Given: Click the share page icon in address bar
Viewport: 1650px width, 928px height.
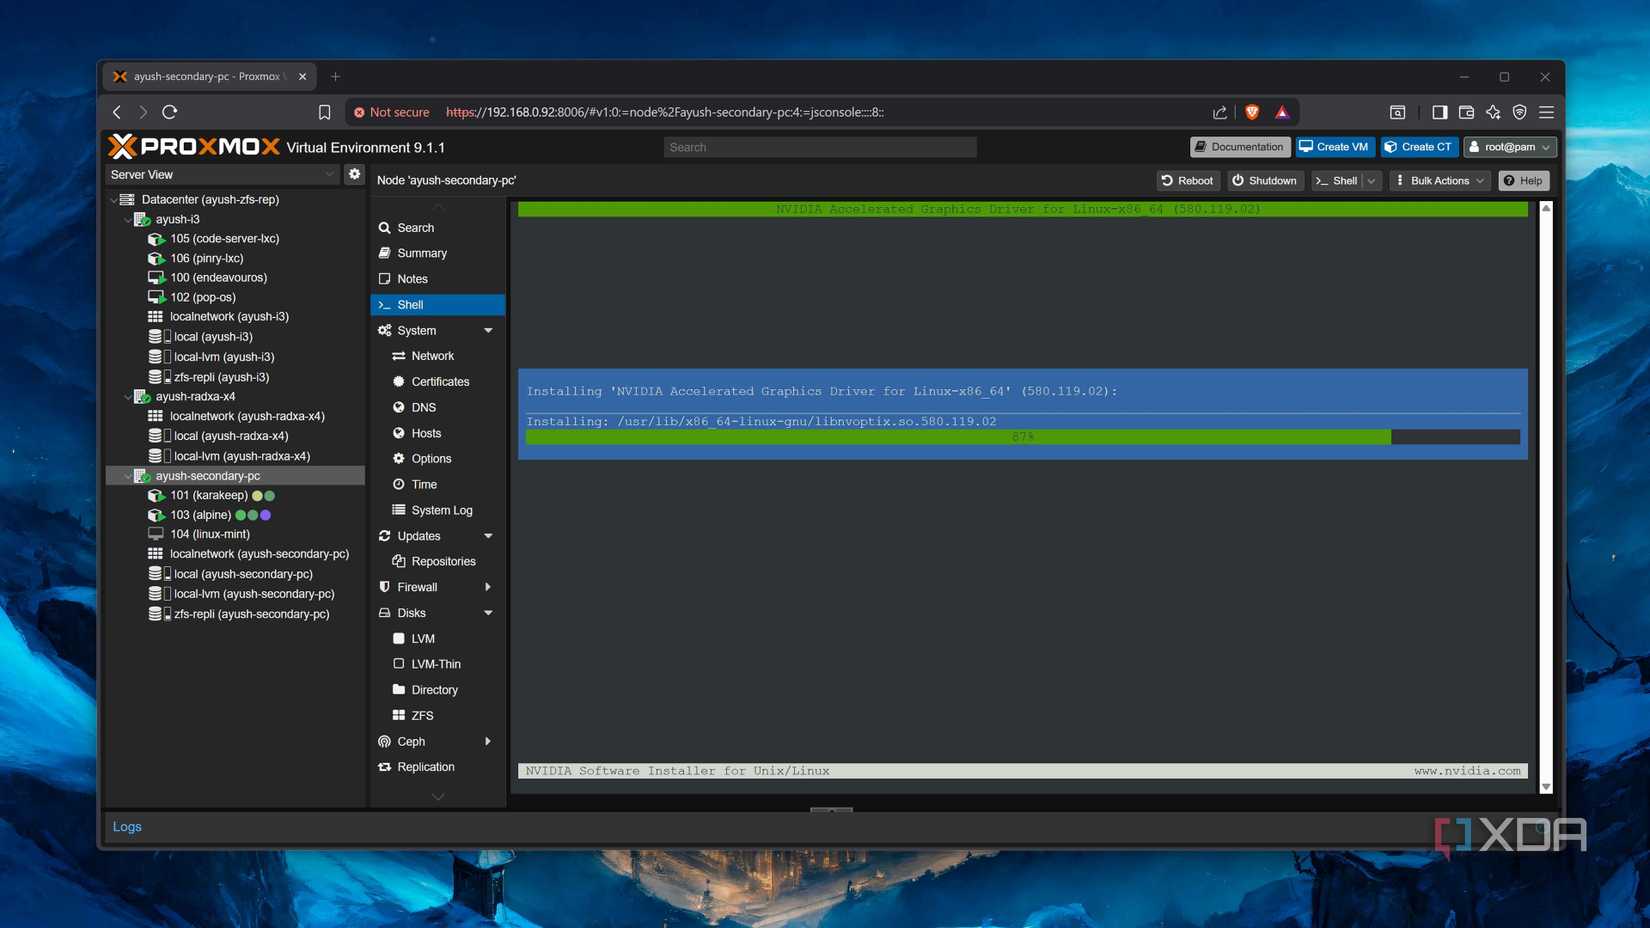Looking at the screenshot, I should pos(1220,112).
